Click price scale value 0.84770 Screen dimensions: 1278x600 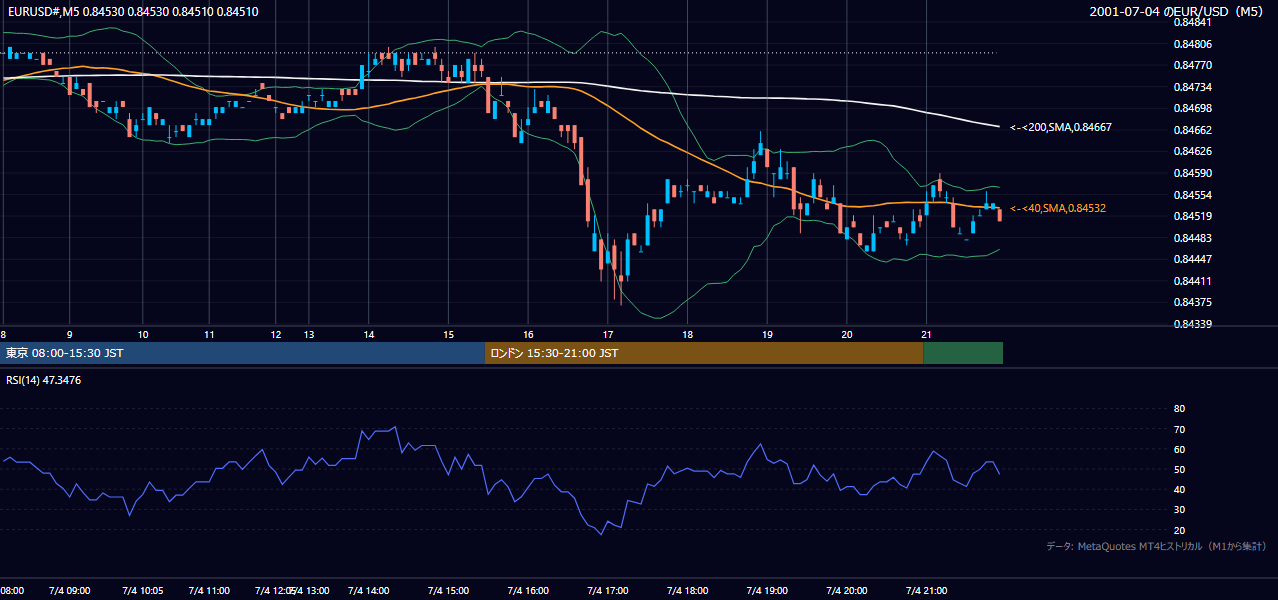point(1192,66)
